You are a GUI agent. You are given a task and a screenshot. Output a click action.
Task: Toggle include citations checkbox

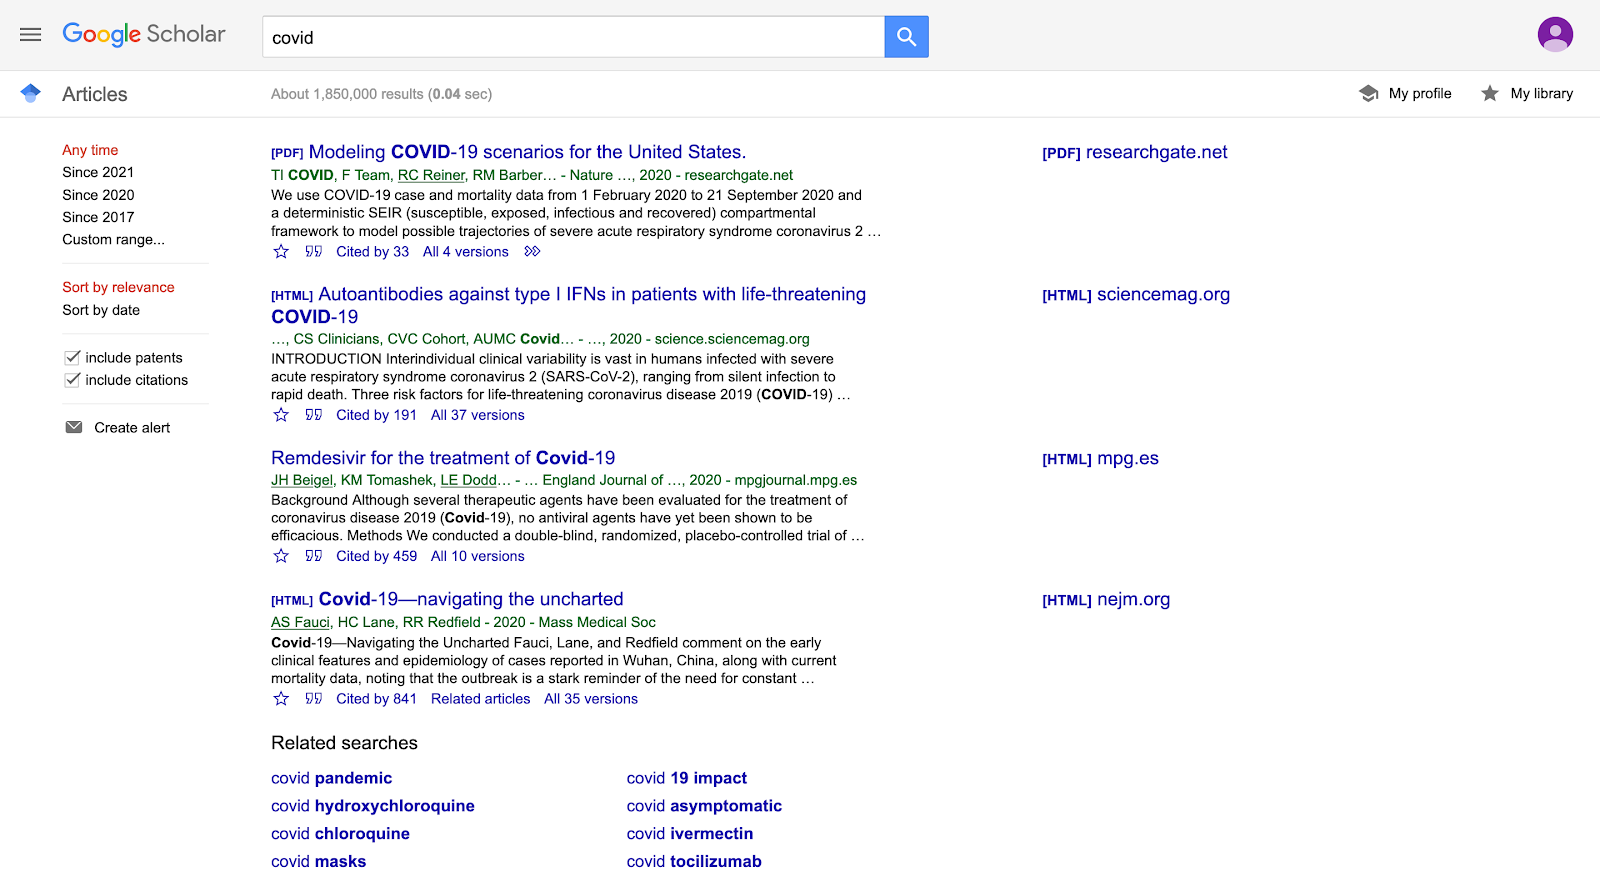click(72, 380)
